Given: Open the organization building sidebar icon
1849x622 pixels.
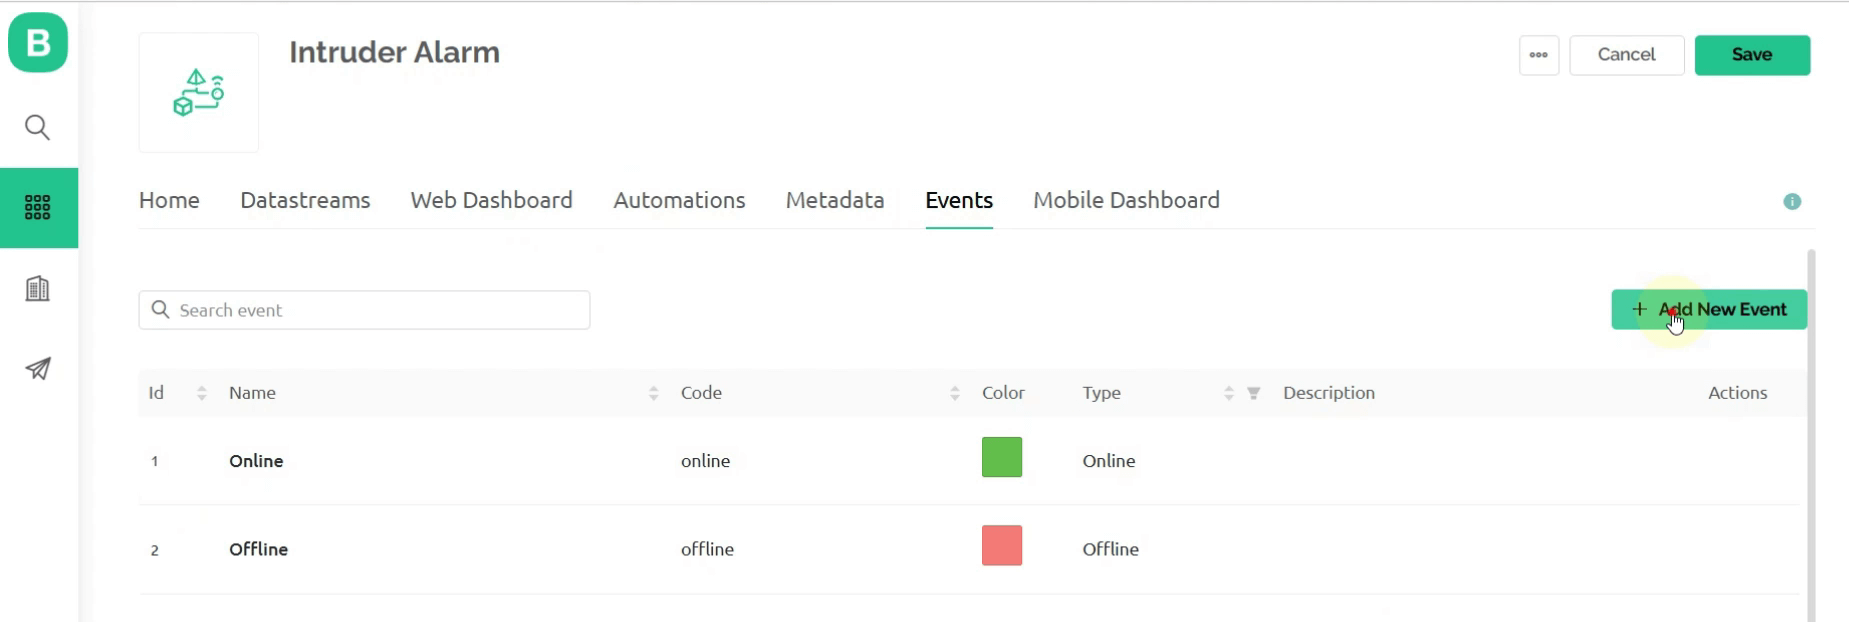Looking at the screenshot, I should coord(38,289).
